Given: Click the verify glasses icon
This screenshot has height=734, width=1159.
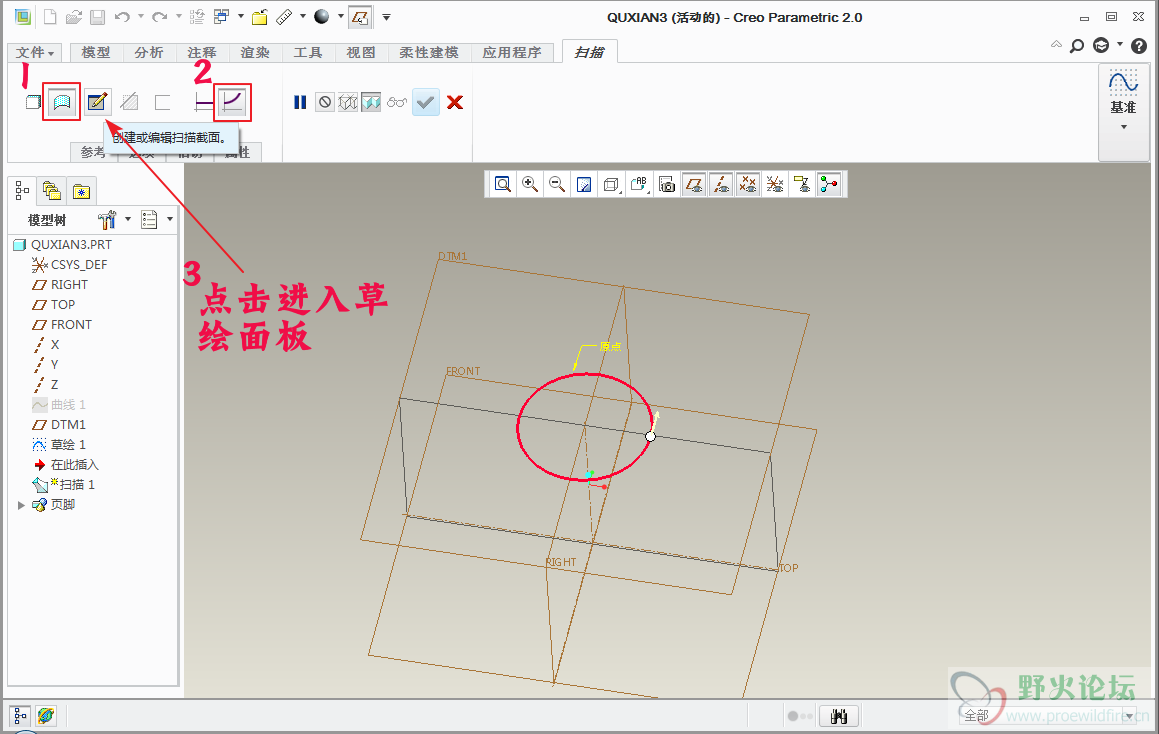Looking at the screenshot, I should pyautogui.click(x=397, y=102).
